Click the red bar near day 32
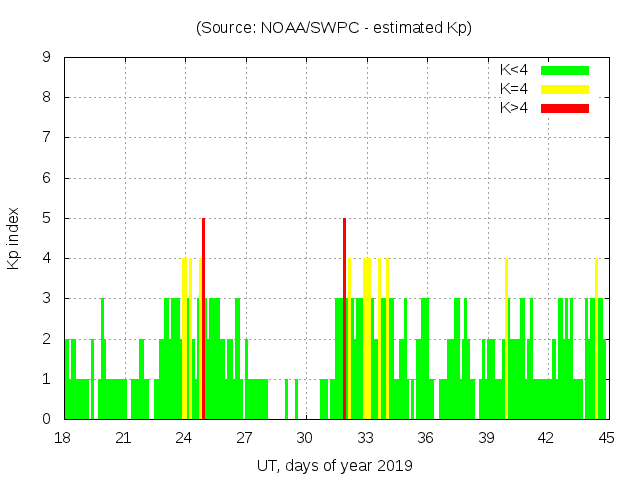This screenshot has width=640, height=480. point(344,318)
